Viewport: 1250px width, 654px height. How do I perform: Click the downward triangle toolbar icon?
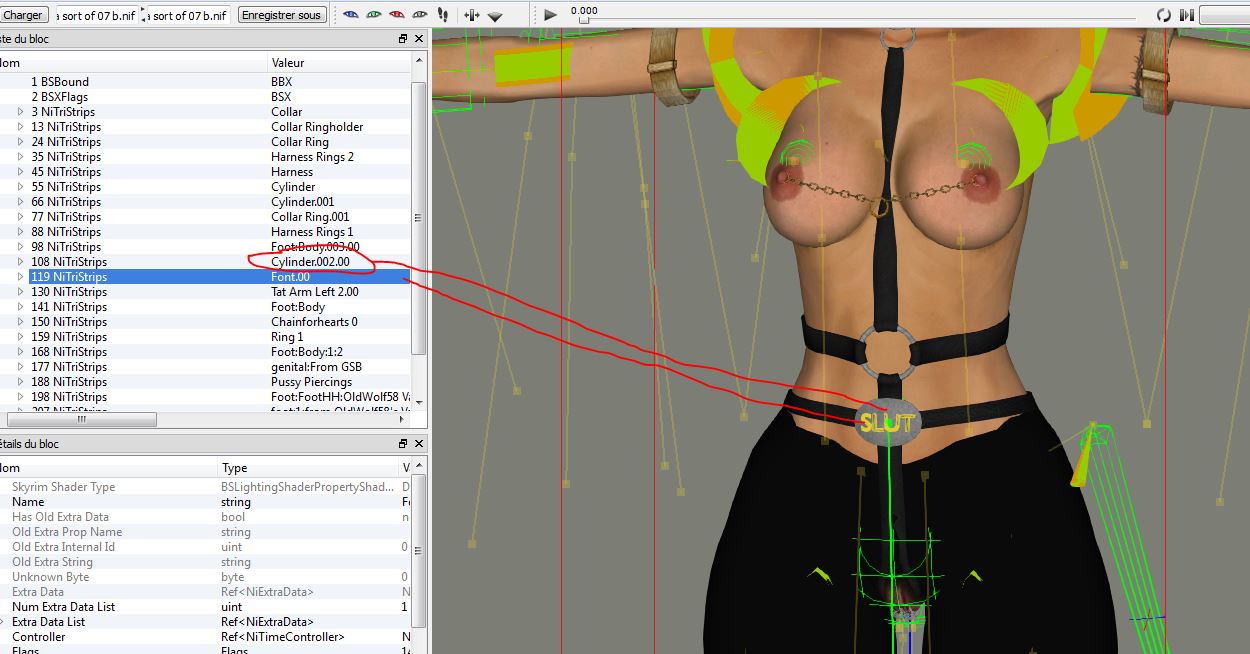[x=495, y=16]
